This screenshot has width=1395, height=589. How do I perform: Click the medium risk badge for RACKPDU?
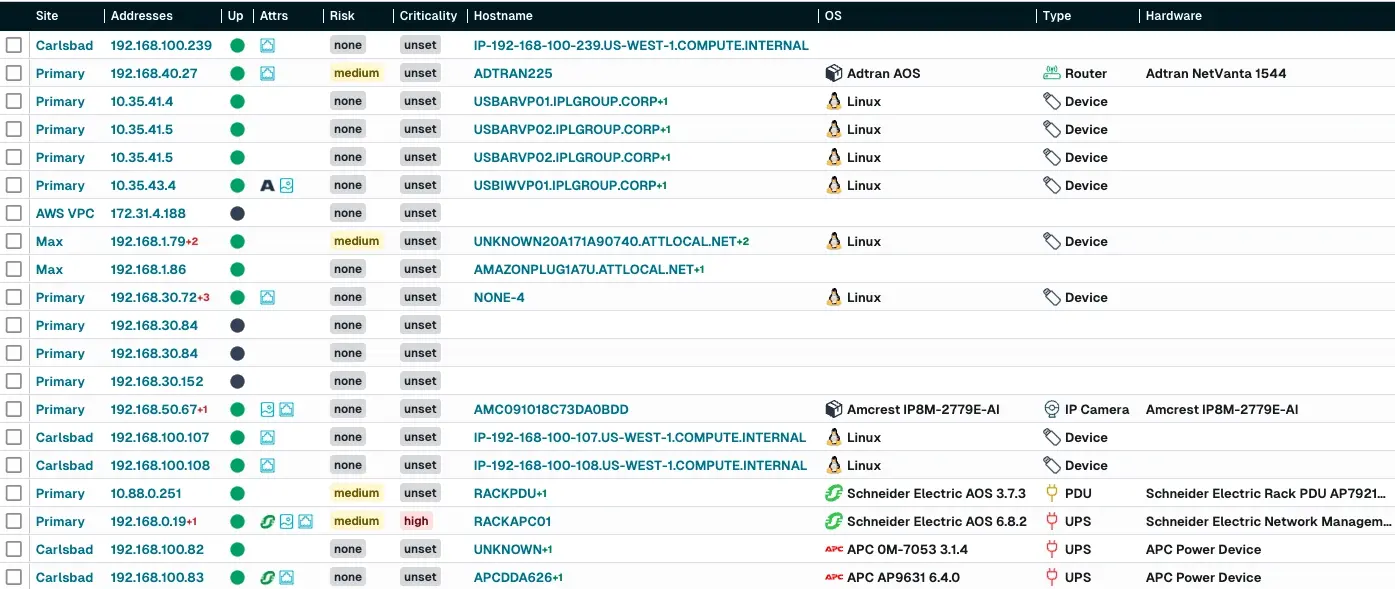click(x=356, y=493)
